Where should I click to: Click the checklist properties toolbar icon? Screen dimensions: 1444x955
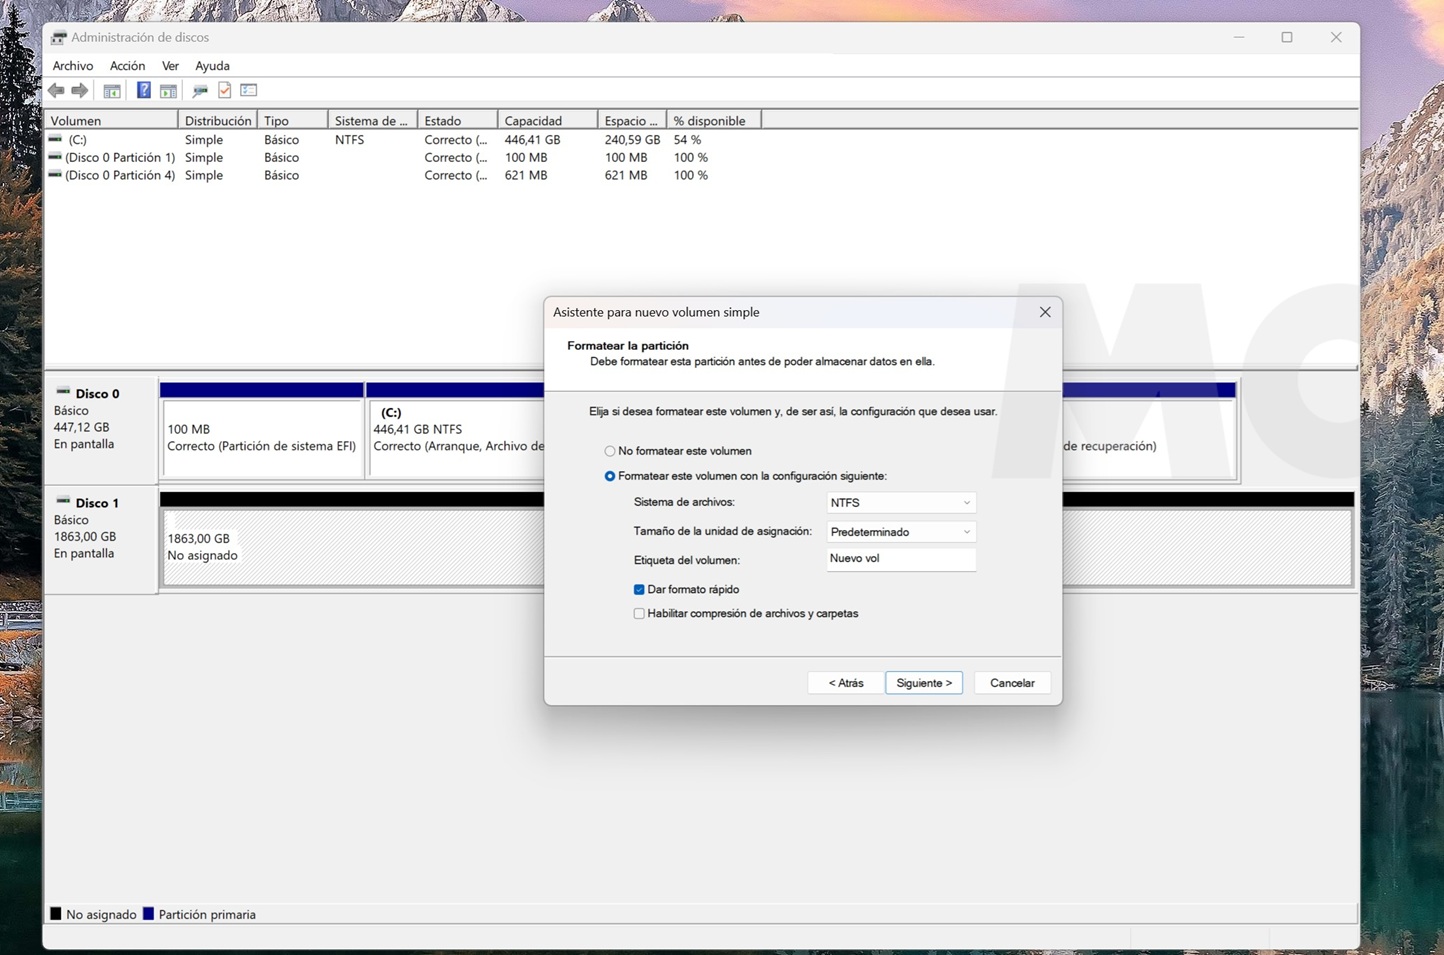249,91
